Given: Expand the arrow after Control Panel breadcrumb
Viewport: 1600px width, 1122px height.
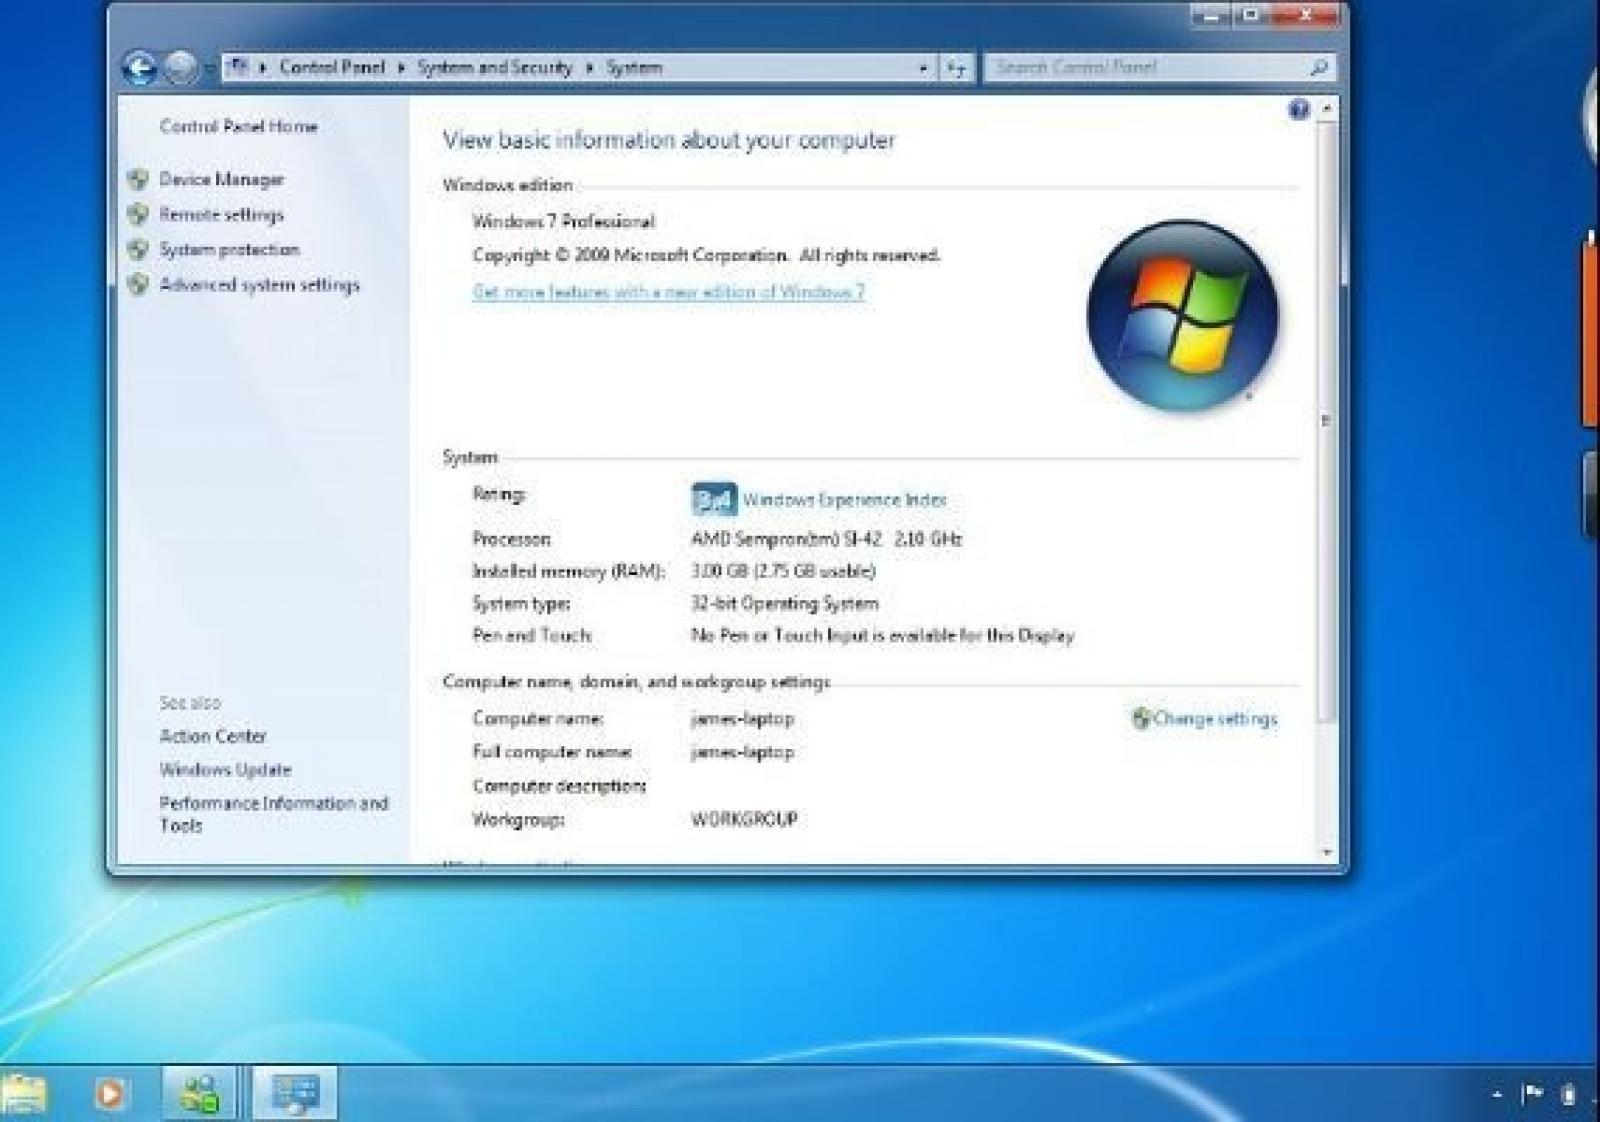Looking at the screenshot, I should tap(401, 68).
